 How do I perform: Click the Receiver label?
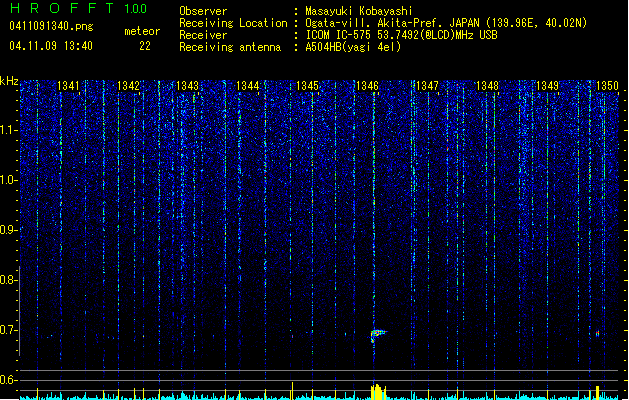203,35
